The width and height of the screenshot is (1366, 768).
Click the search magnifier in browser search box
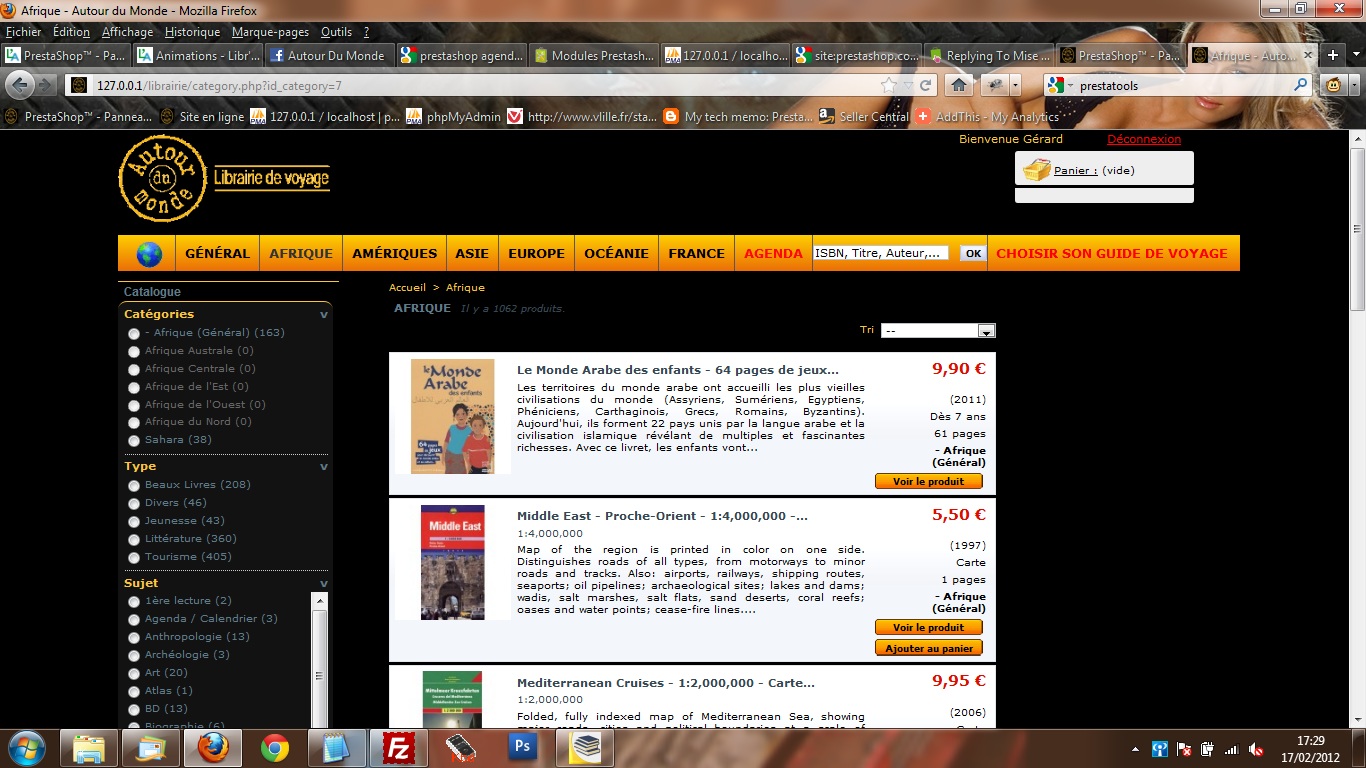(1301, 86)
